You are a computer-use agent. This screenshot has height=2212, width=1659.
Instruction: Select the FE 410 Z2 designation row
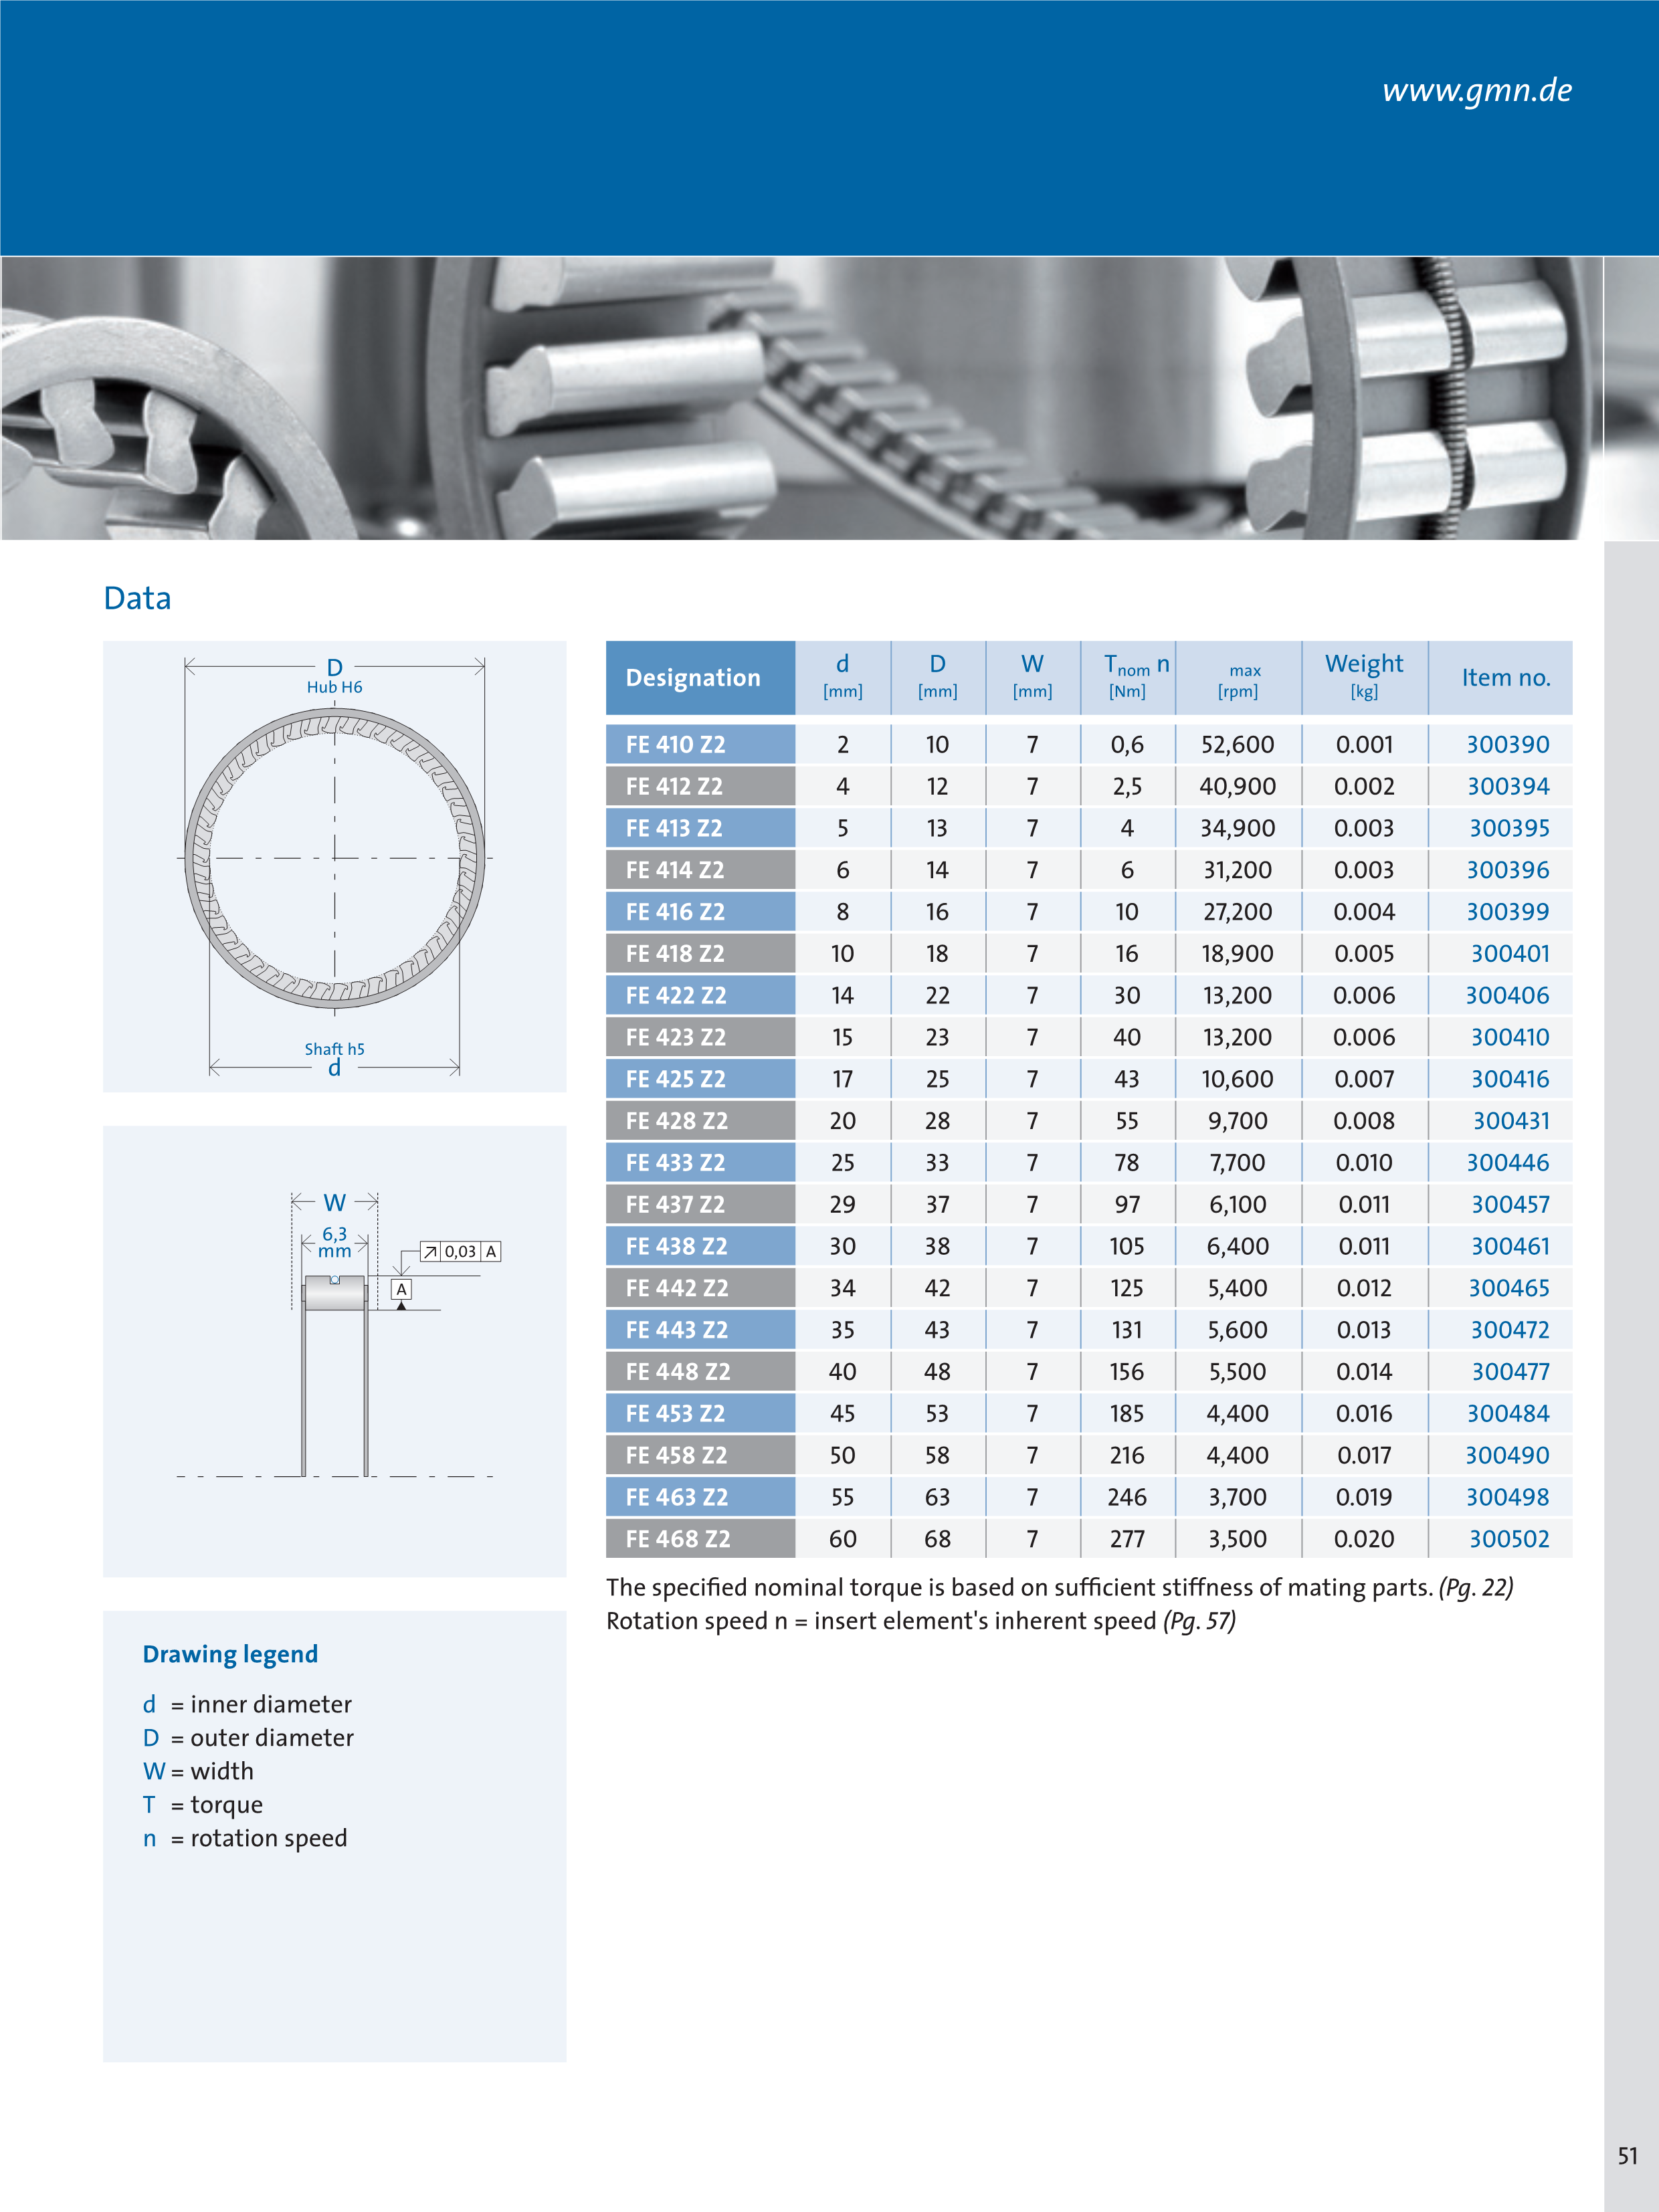click(x=1089, y=744)
